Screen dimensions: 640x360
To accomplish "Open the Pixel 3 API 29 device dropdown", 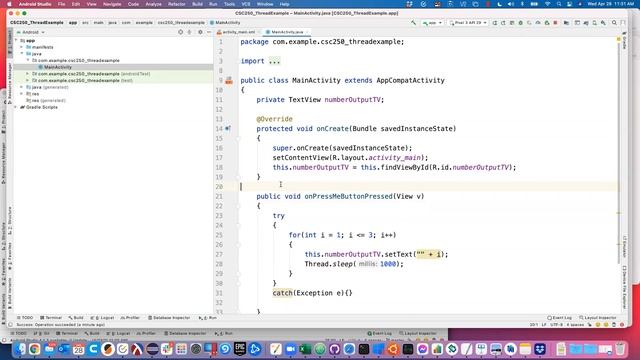I will coord(468,23).
